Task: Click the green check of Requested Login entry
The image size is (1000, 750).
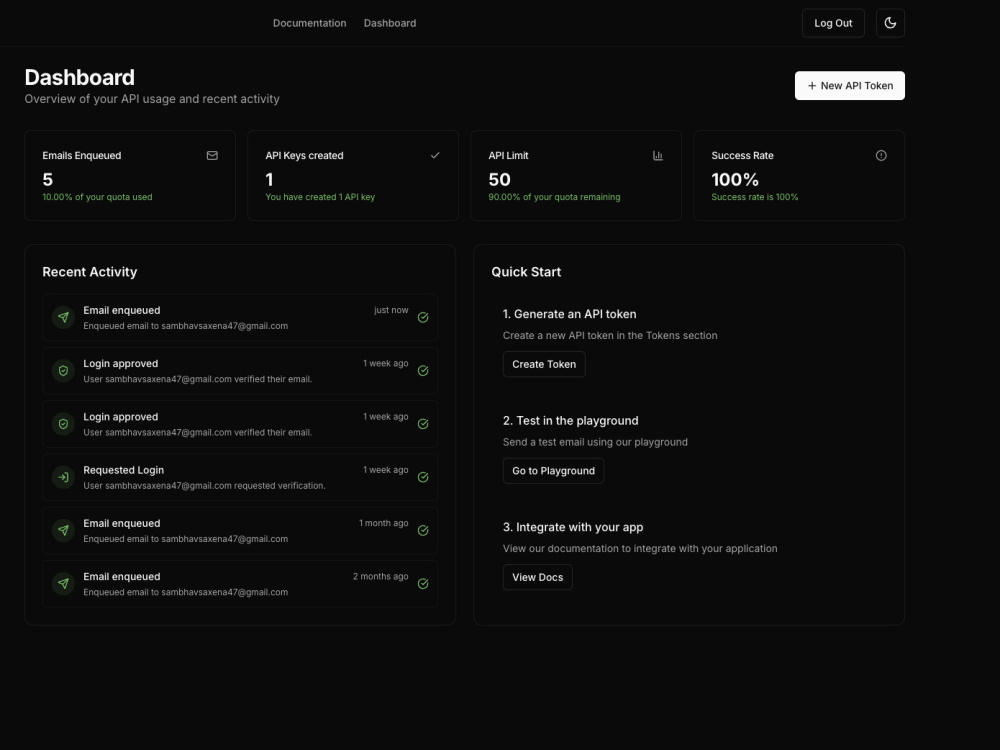Action: click(x=423, y=477)
